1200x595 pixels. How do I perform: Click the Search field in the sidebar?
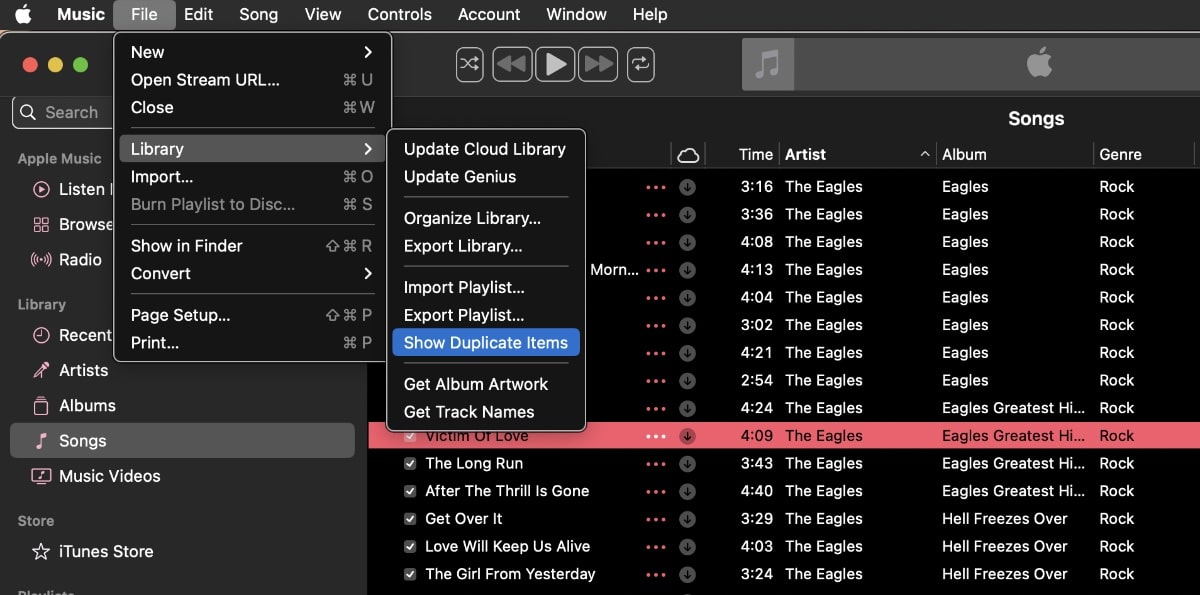[70, 113]
